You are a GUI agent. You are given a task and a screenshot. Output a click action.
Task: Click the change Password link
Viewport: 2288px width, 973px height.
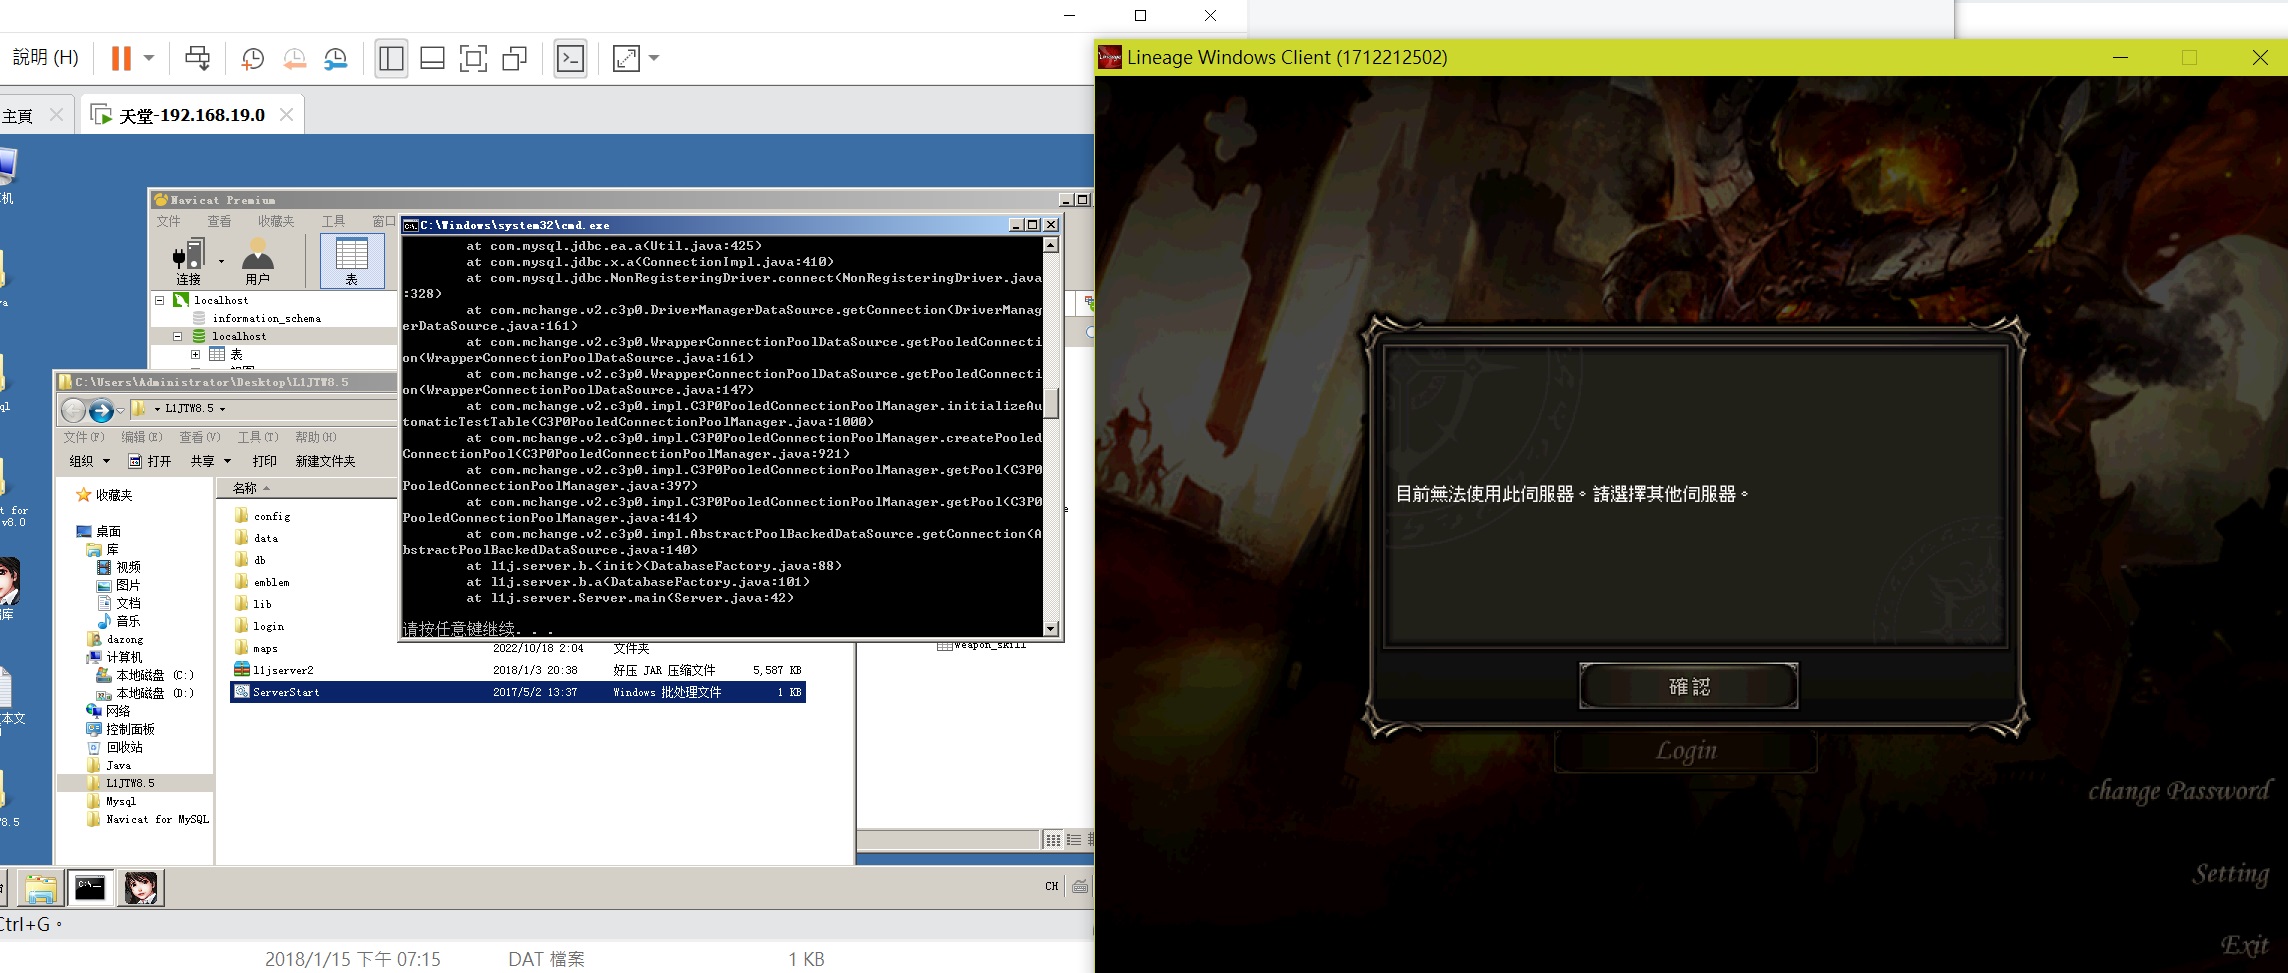(2179, 791)
